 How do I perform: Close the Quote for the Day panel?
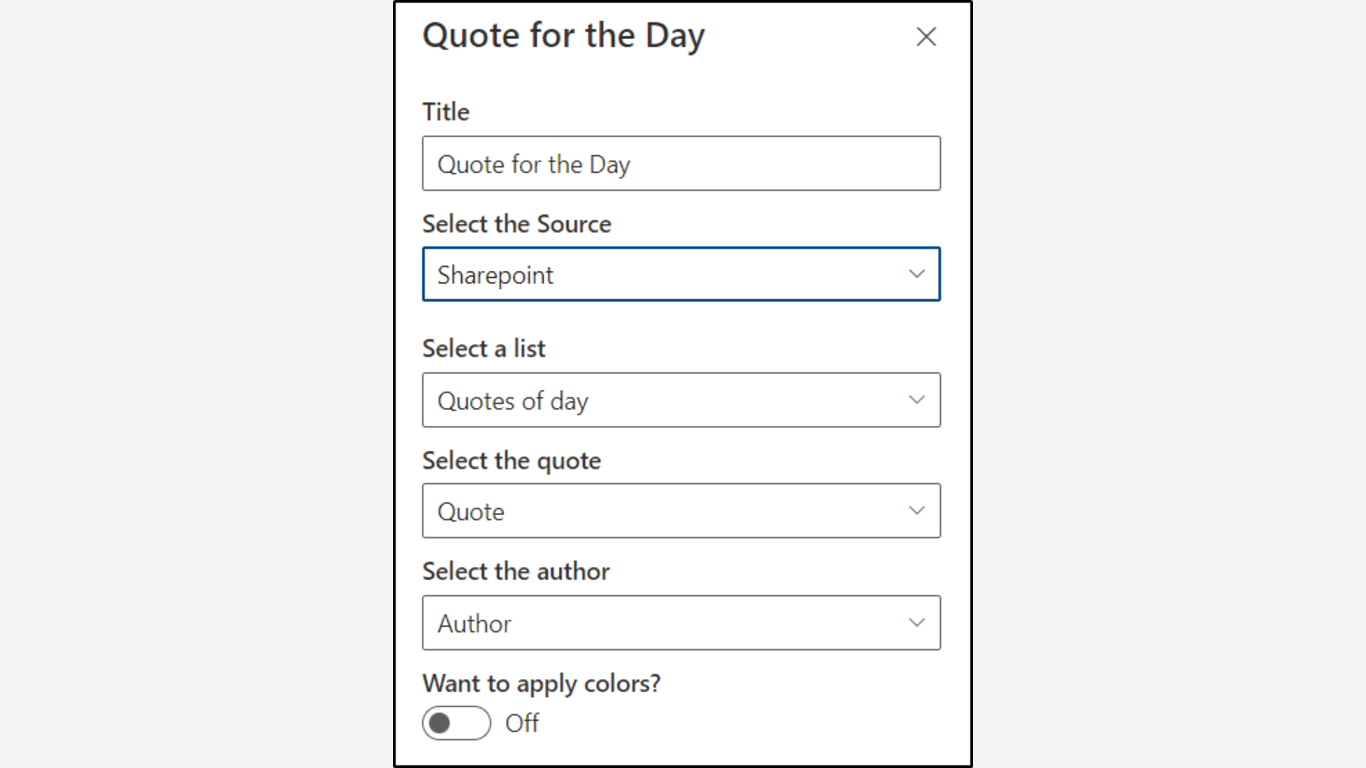[926, 37]
